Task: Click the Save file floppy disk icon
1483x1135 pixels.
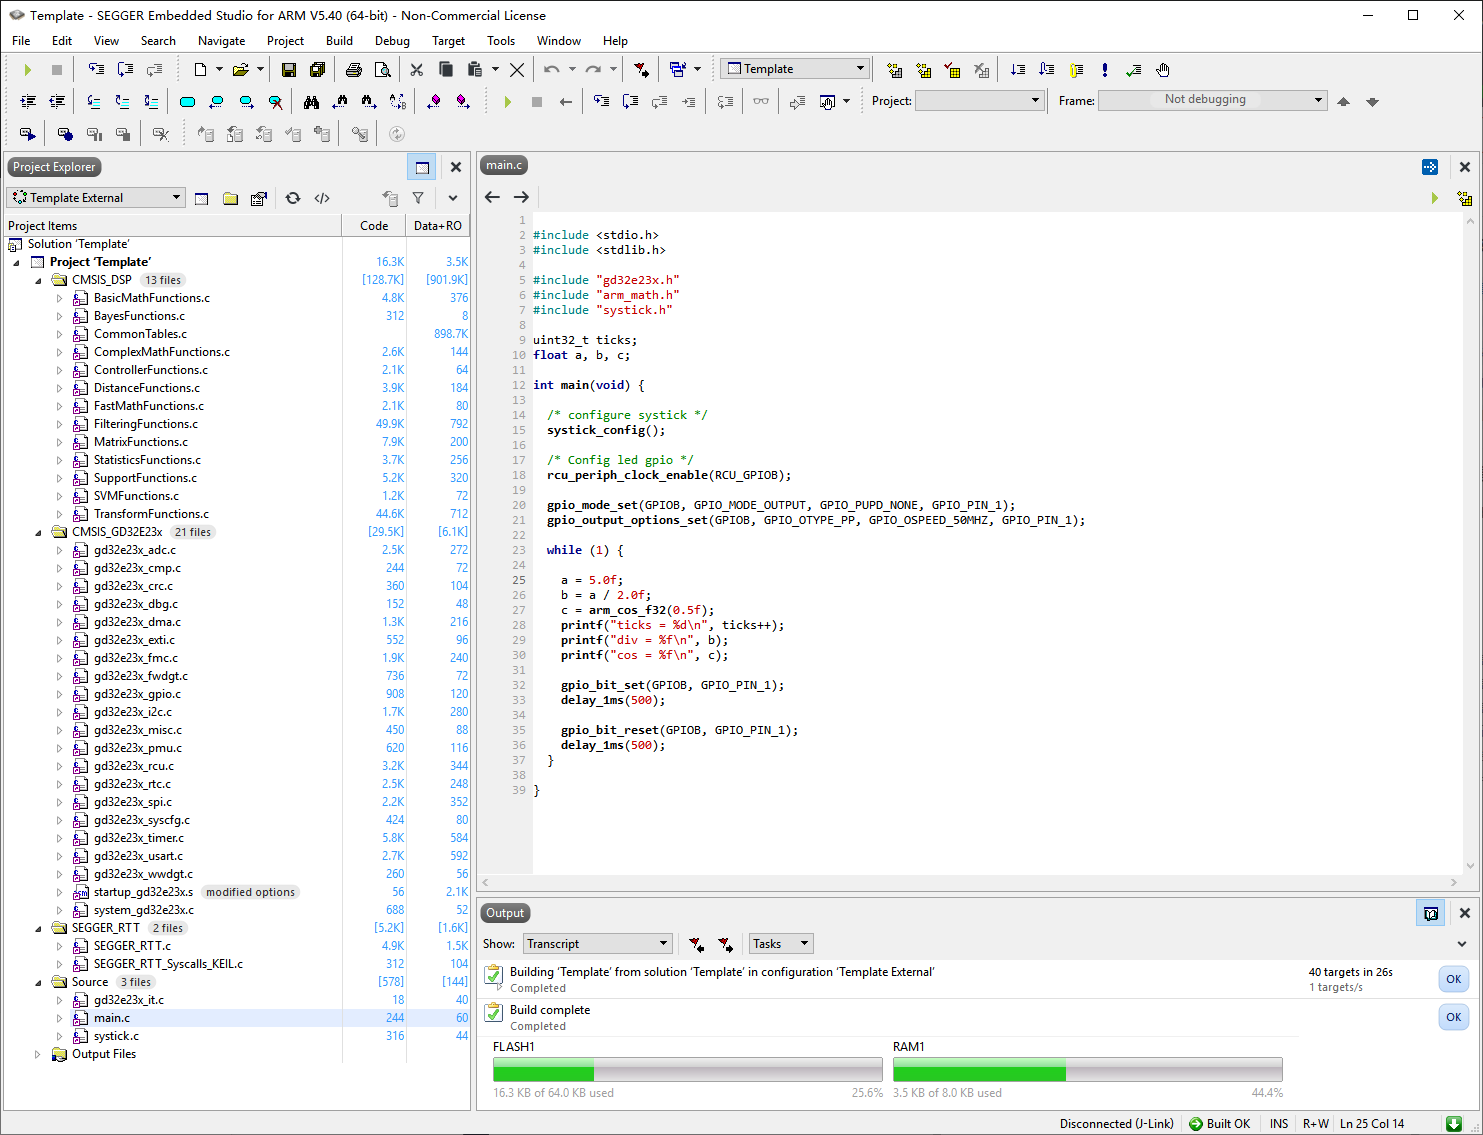Action: [288, 70]
